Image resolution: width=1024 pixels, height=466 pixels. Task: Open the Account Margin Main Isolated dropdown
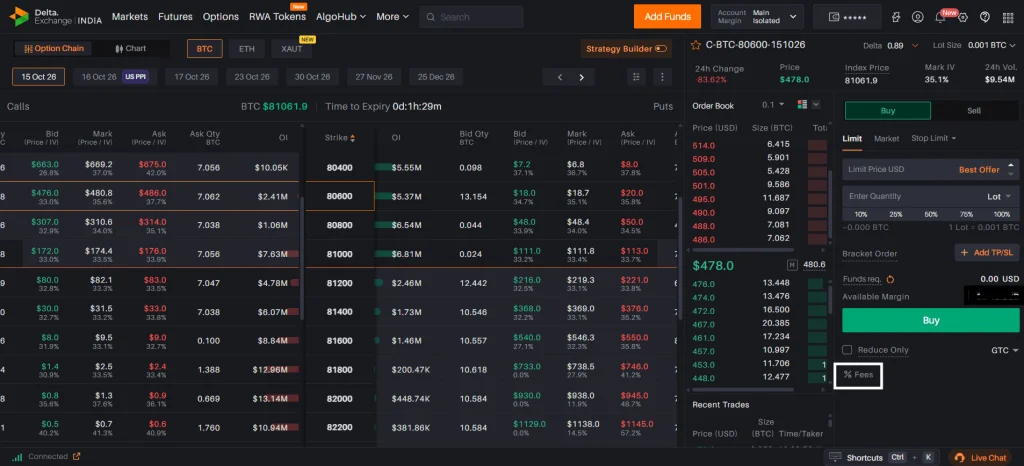[758, 17]
